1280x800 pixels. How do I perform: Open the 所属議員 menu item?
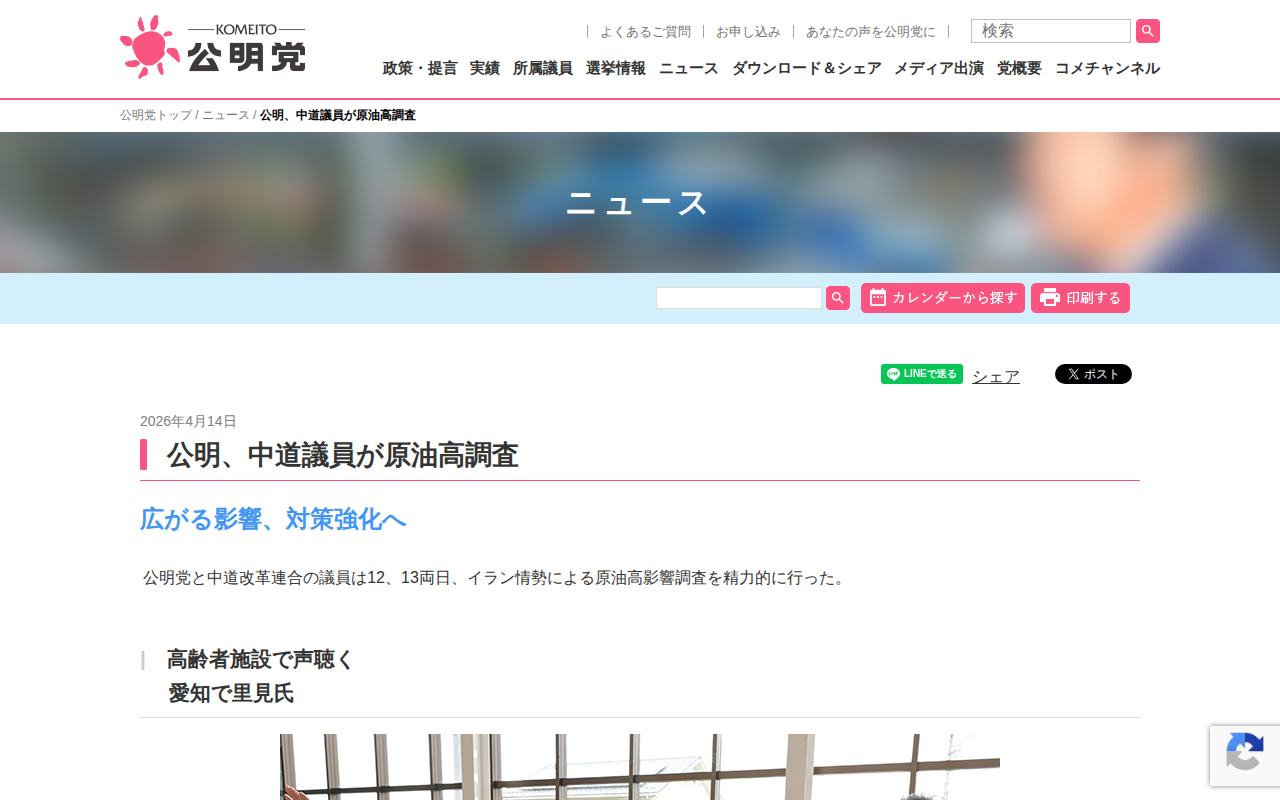tap(543, 68)
